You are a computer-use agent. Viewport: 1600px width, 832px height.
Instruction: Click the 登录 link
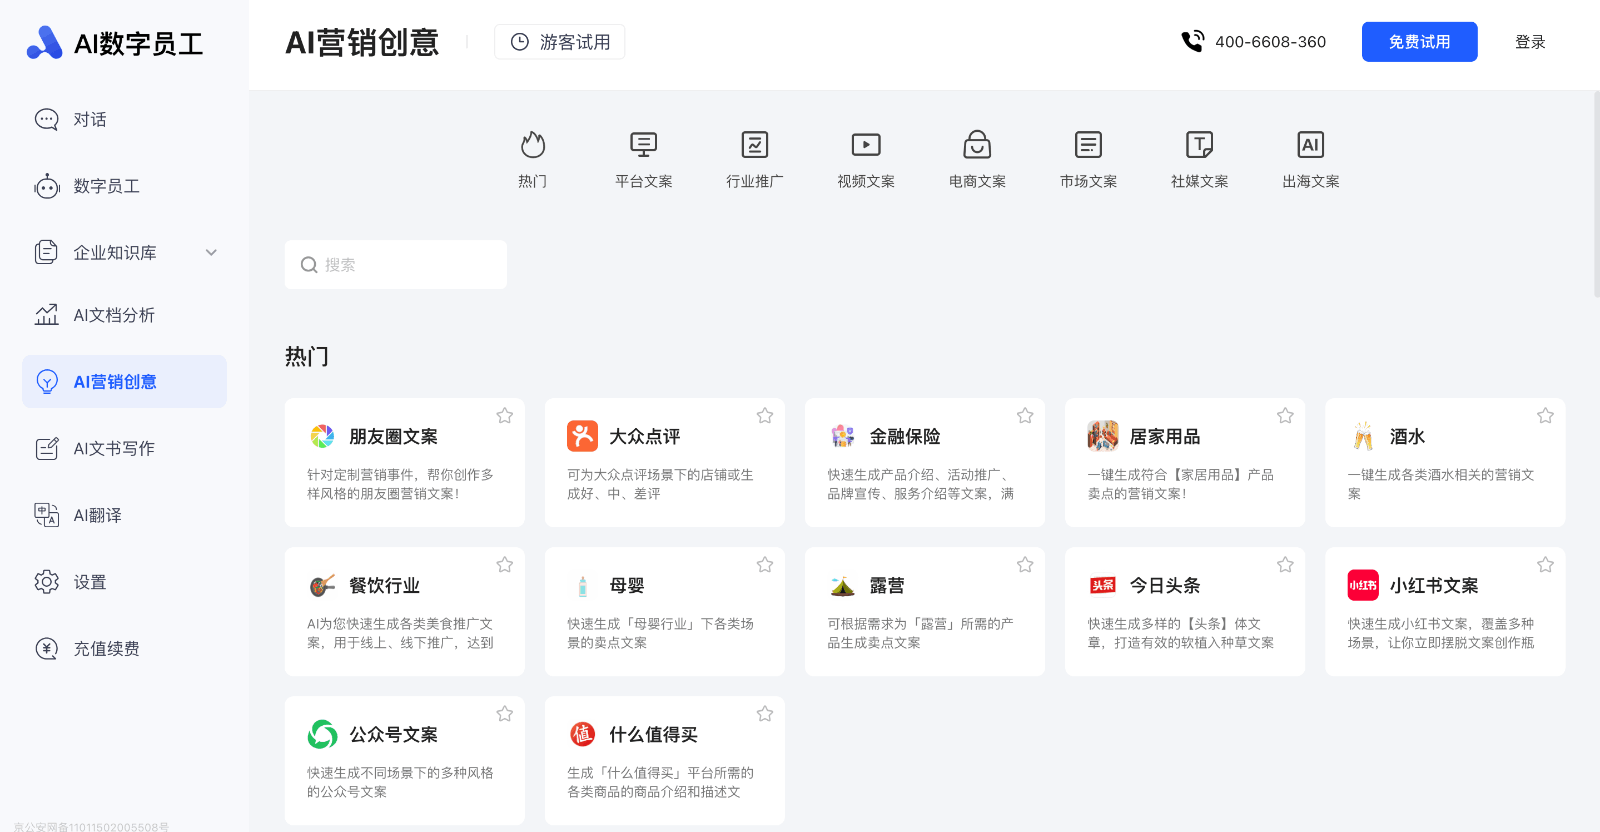point(1530,42)
